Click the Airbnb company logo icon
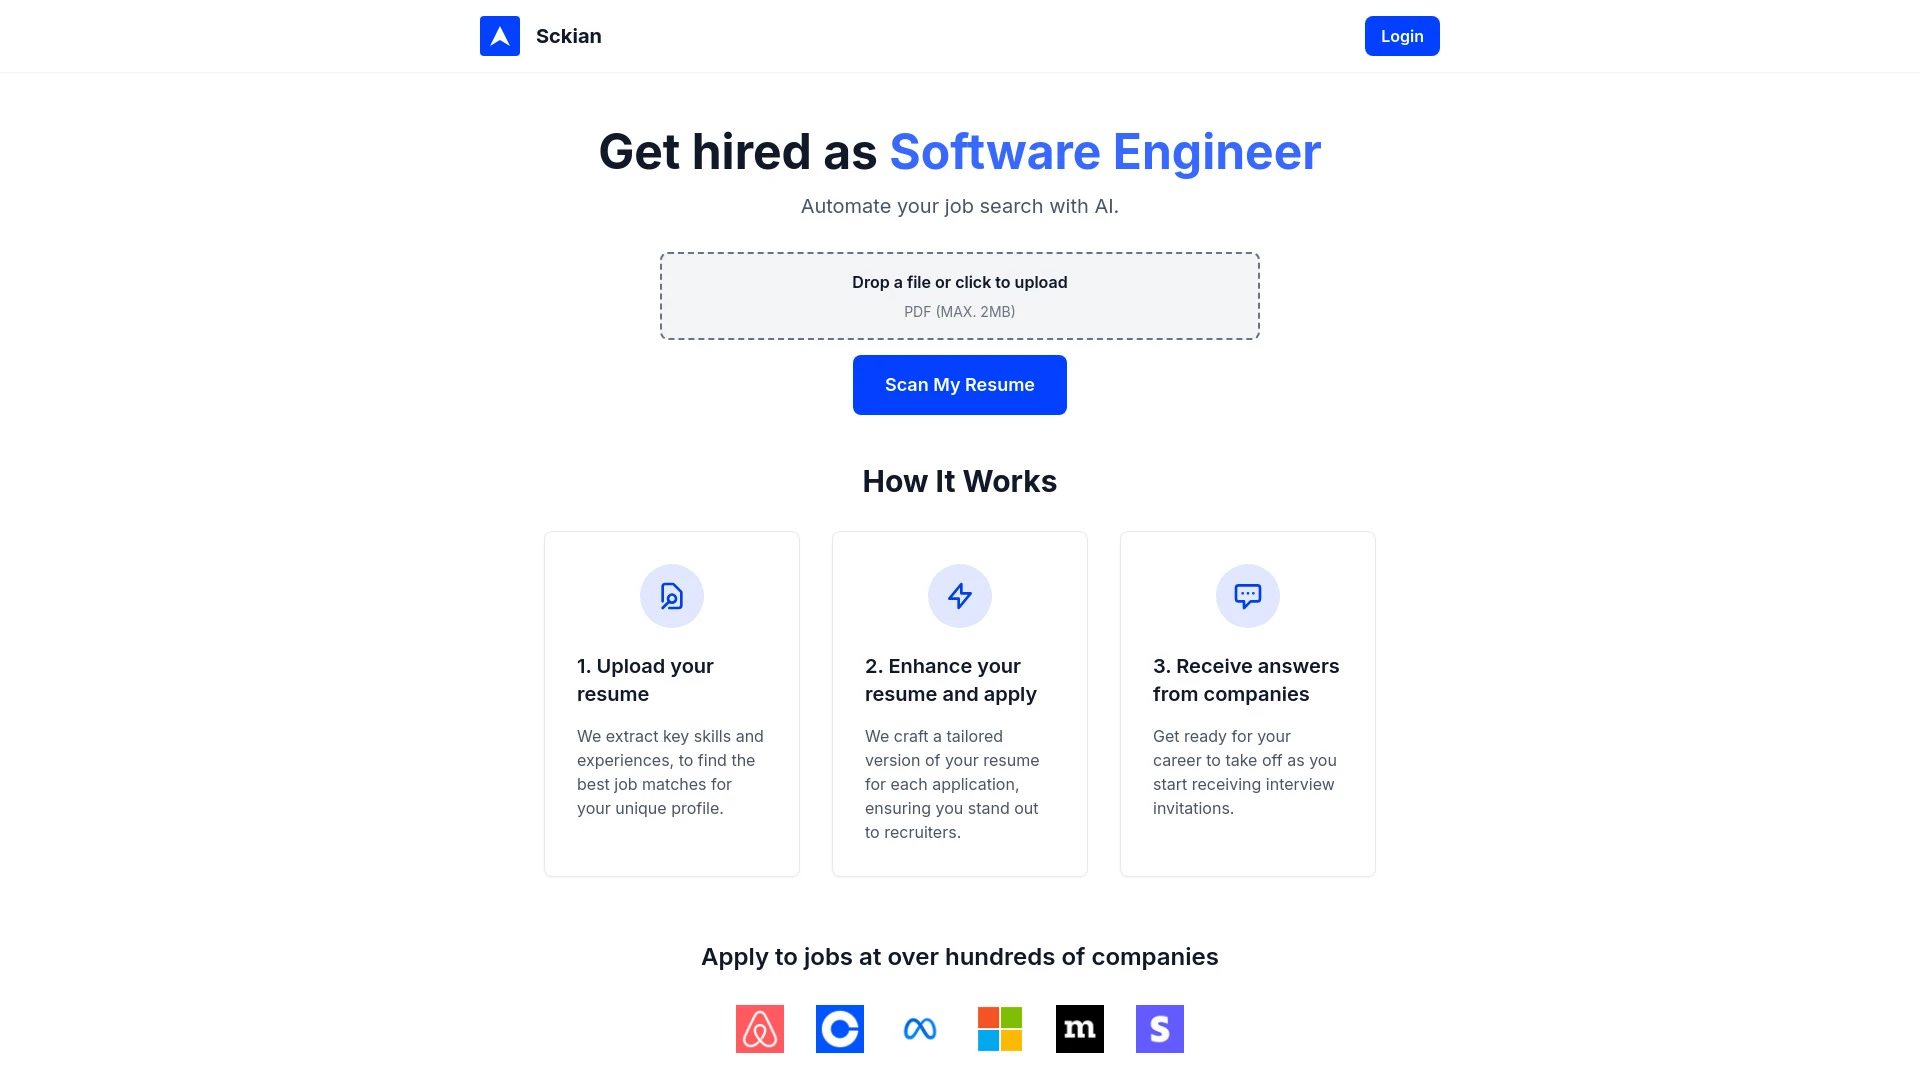This screenshot has height=1080, width=1920. 760,1029
